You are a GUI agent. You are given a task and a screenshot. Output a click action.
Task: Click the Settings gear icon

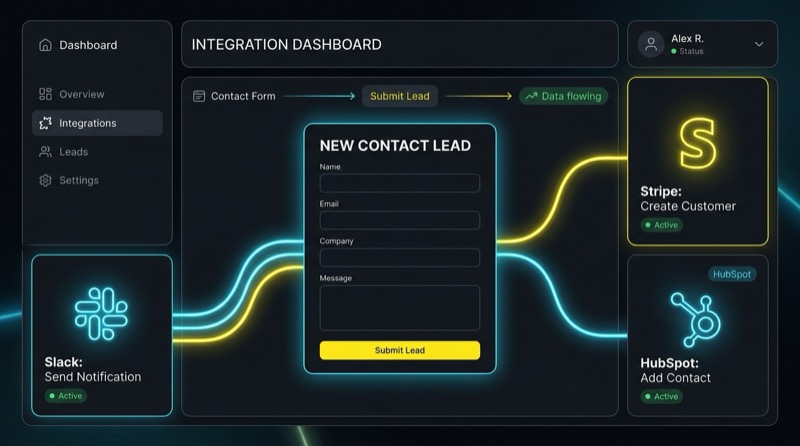[x=45, y=180]
